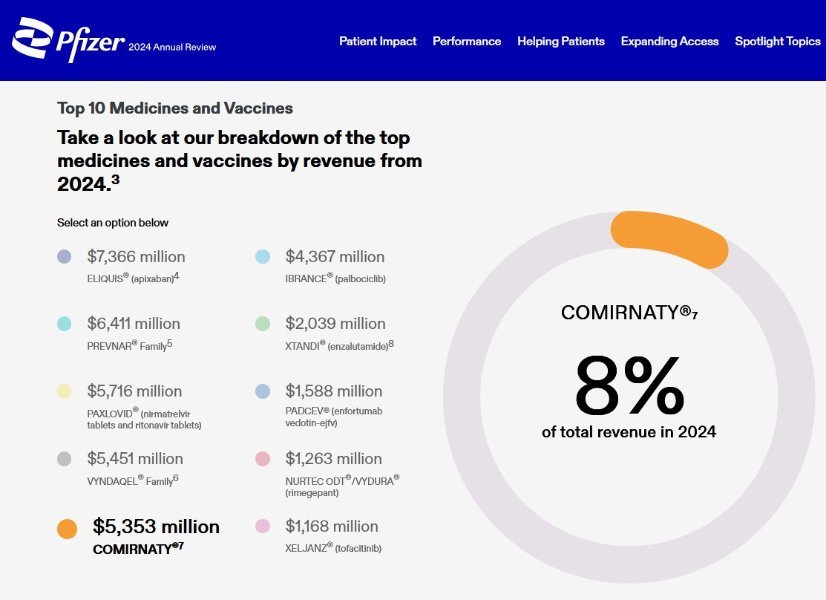
Task: Click the Pfizer logo in the header
Action: (x=68, y=40)
